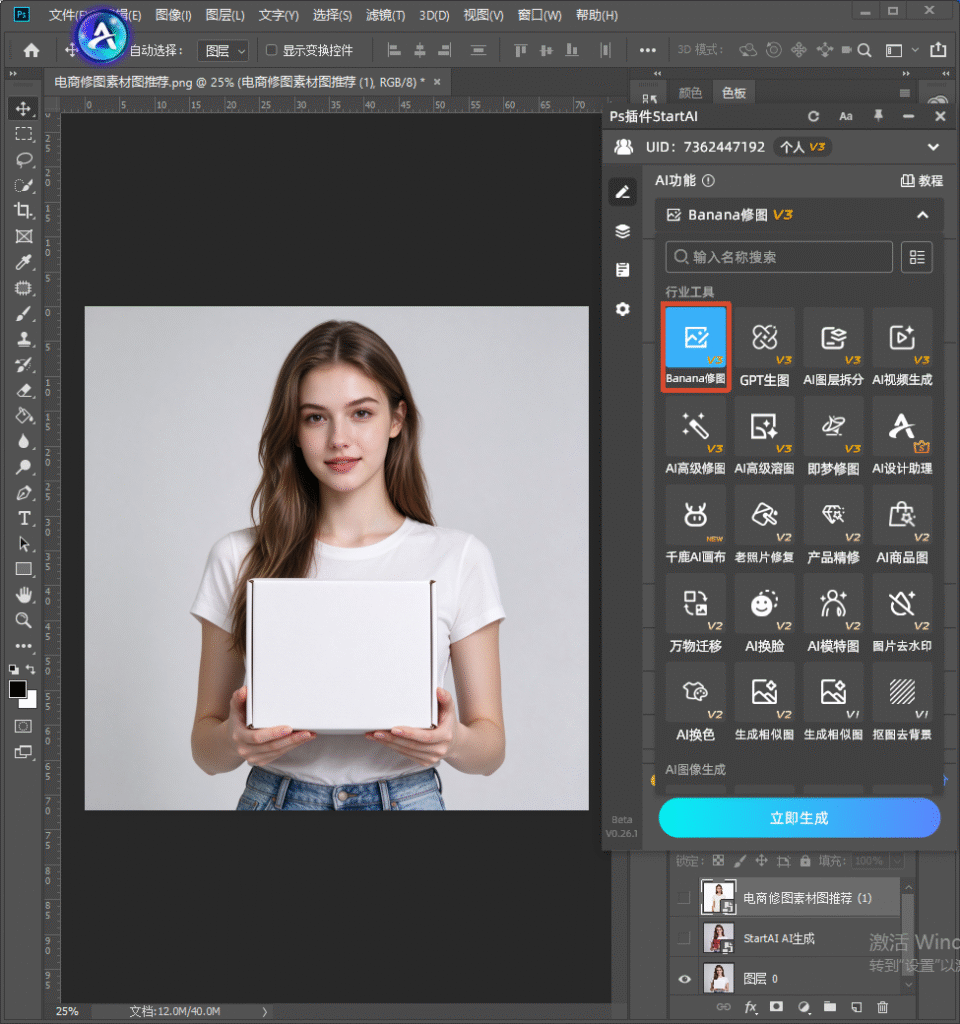
Task: Toggle lock all layer button
Action: click(x=805, y=861)
